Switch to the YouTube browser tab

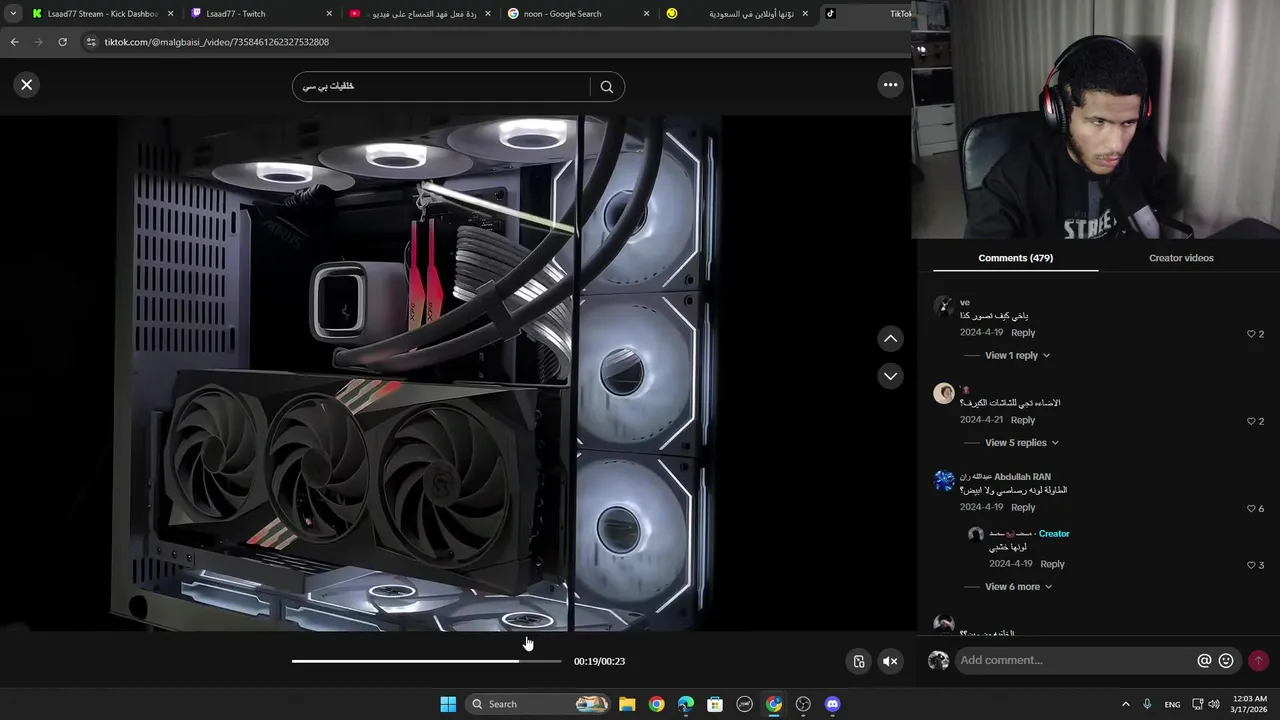click(420, 14)
